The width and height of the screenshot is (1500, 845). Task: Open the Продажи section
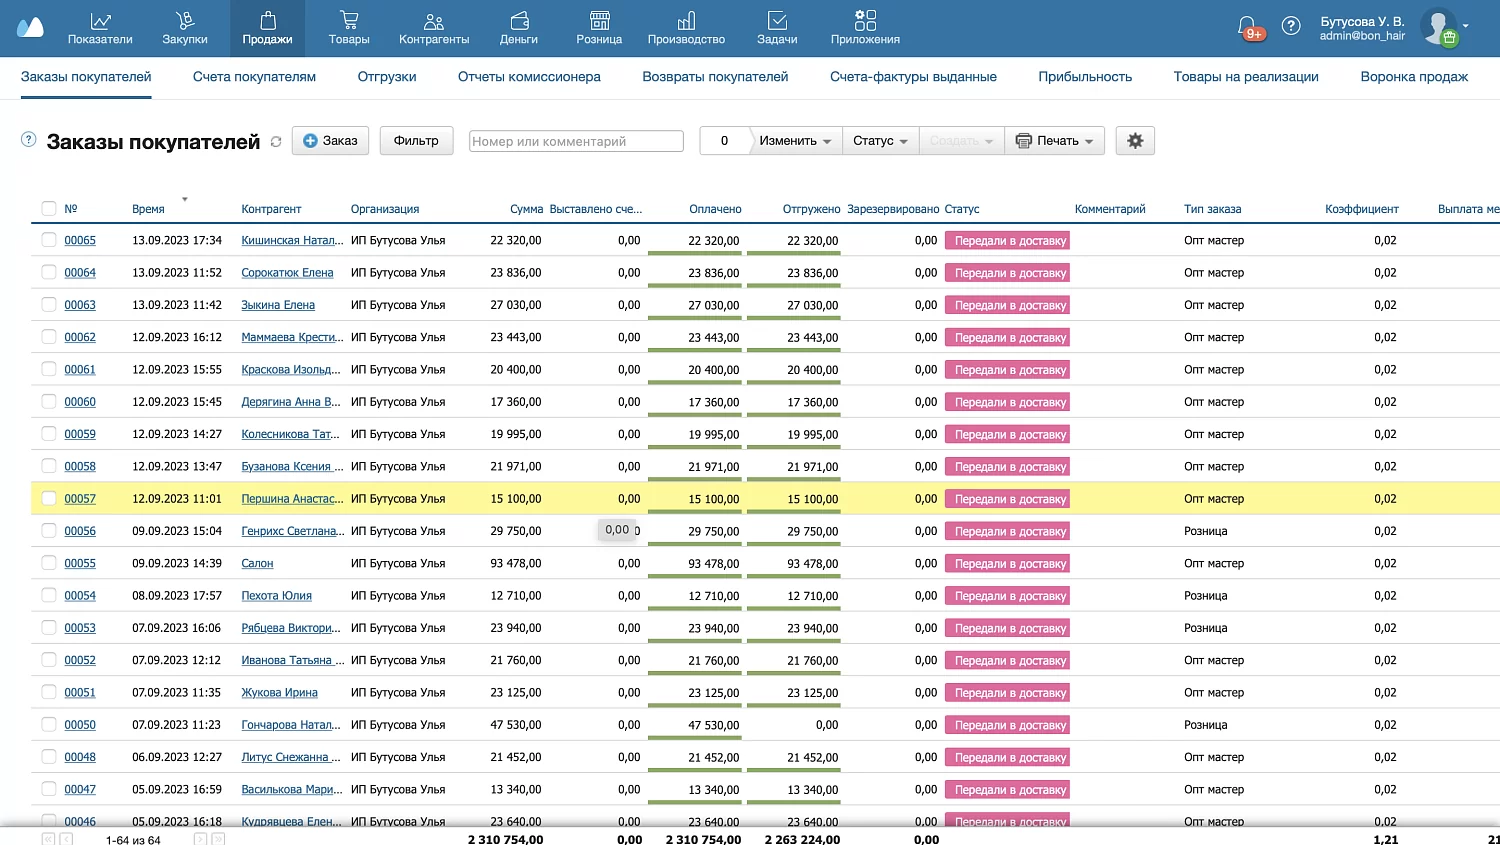pyautogui.click(x=267, y=28)
